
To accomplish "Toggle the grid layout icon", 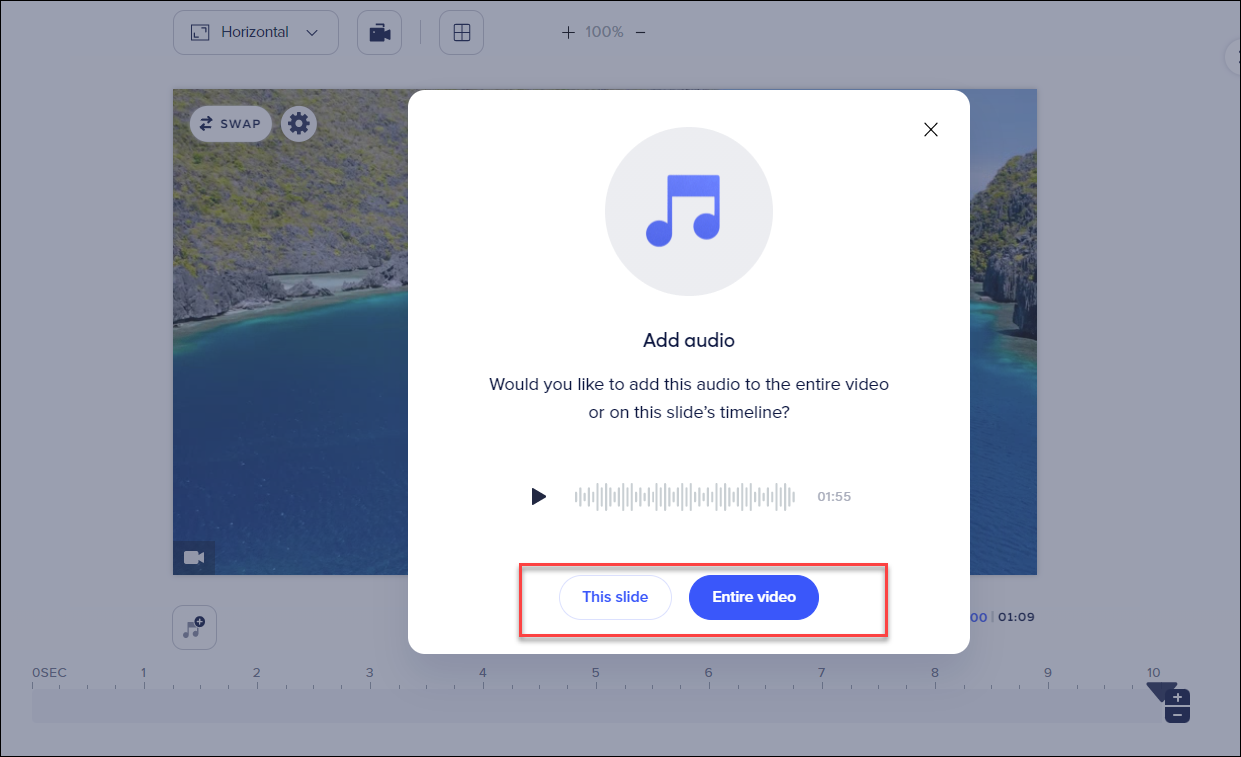I will [461, 32].
